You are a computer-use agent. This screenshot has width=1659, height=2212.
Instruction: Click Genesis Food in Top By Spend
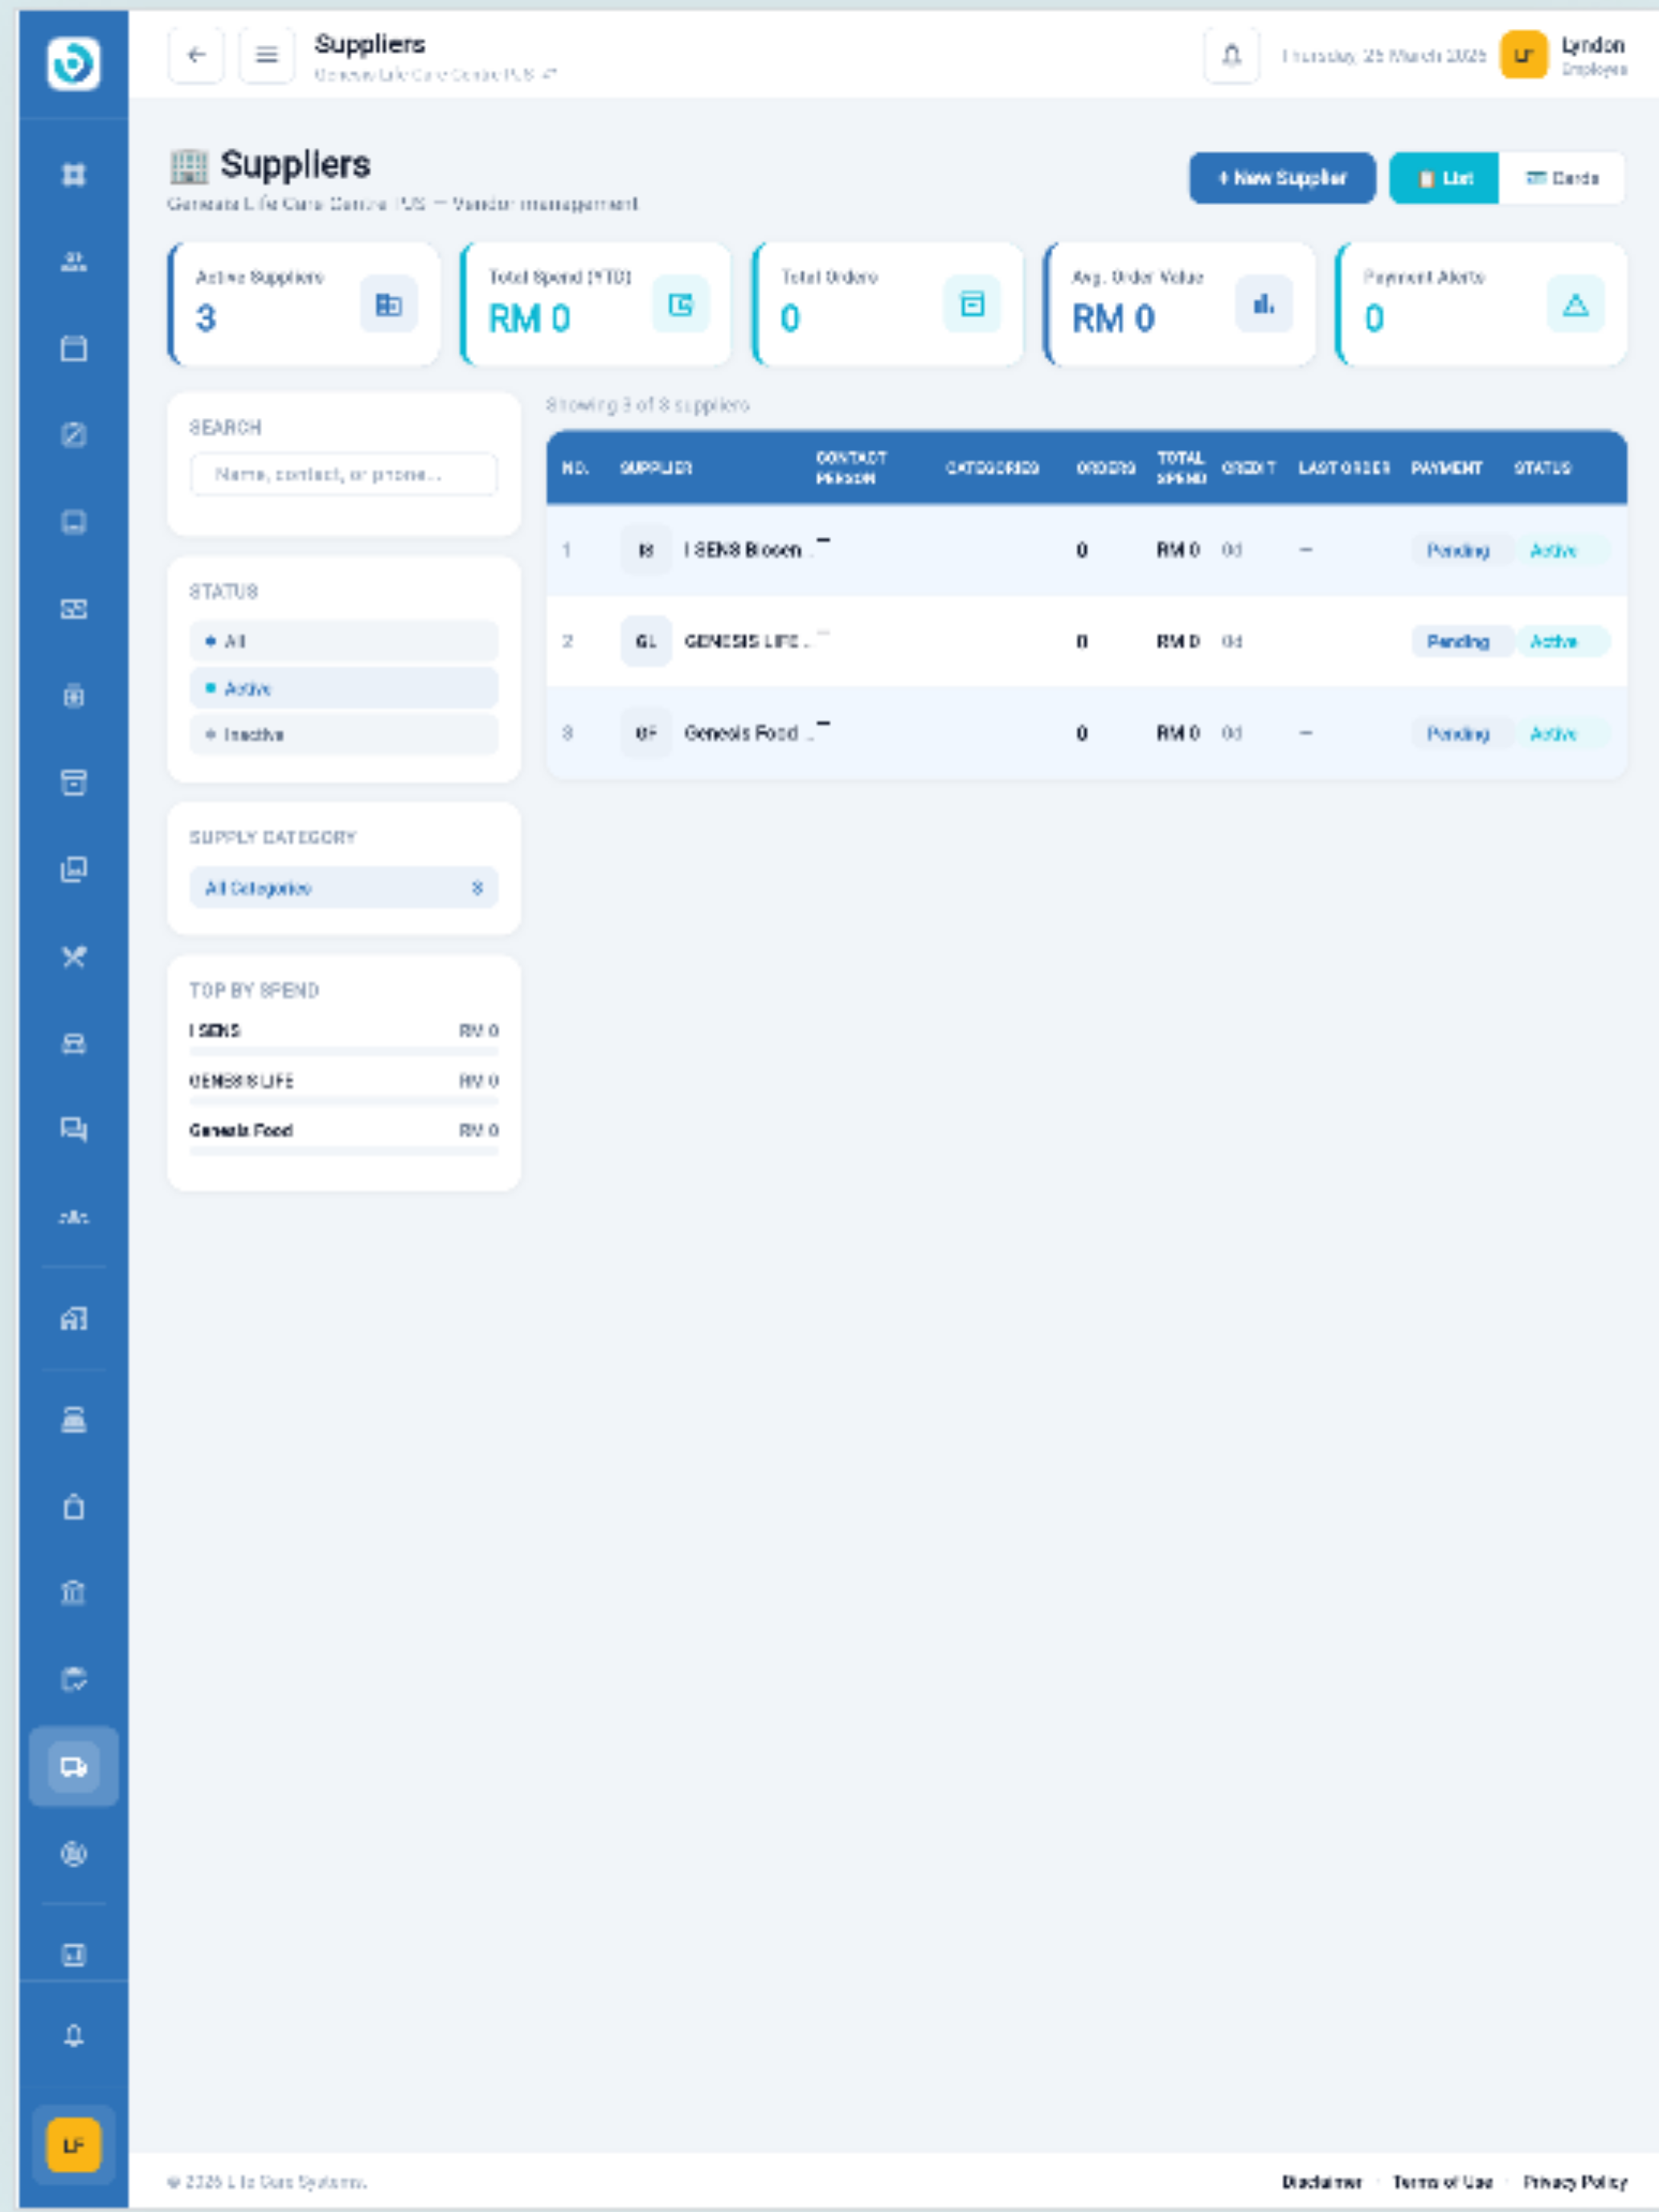[x=241, y=1130]
